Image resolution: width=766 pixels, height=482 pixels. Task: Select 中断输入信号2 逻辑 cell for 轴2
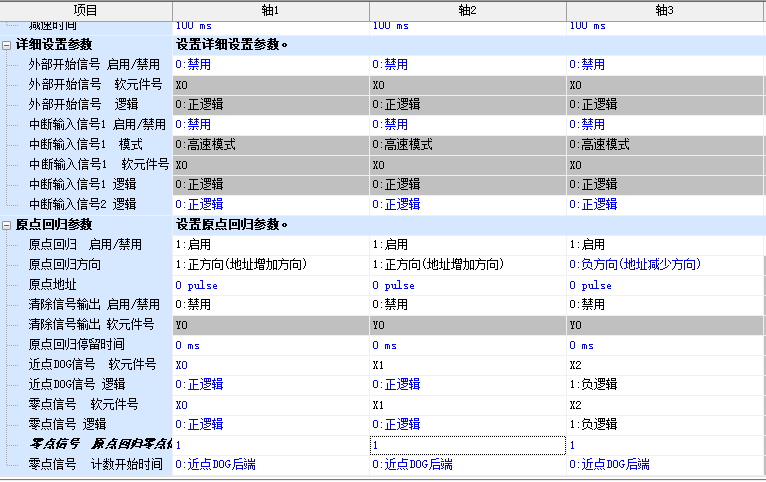click(x=468, y=205)
